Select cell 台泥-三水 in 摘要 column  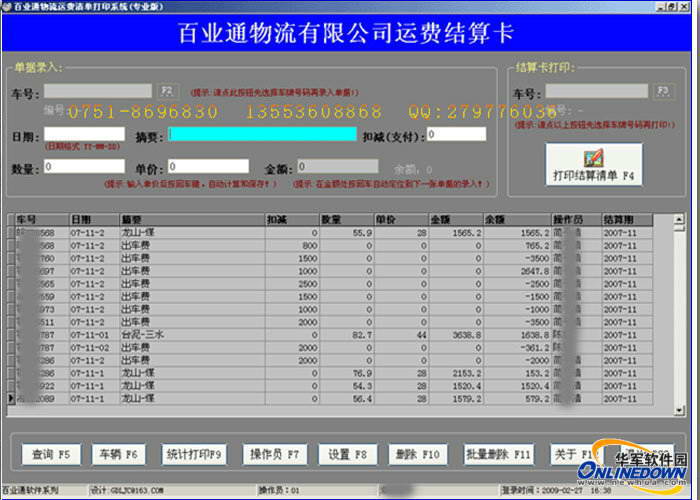click(192, 335)
